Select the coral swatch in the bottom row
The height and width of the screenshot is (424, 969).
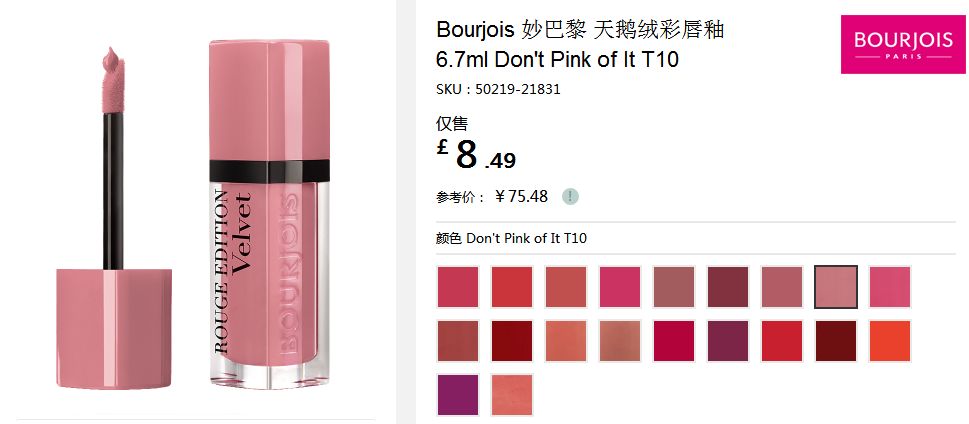[x=512, y=394]
